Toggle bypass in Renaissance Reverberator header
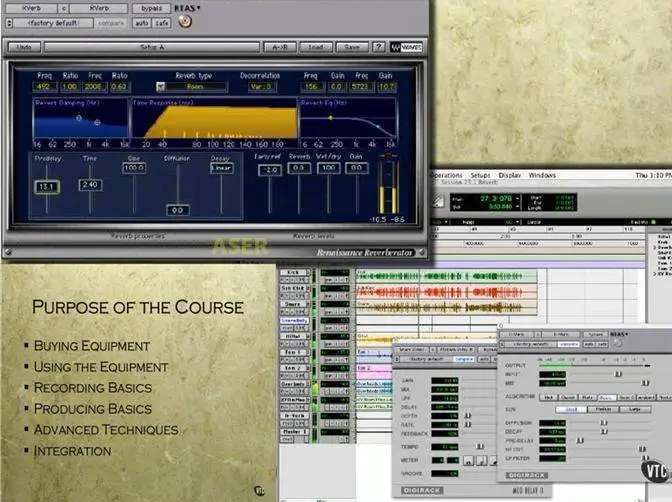The height and width of the screenshot is (502, 672). point(151,8)
